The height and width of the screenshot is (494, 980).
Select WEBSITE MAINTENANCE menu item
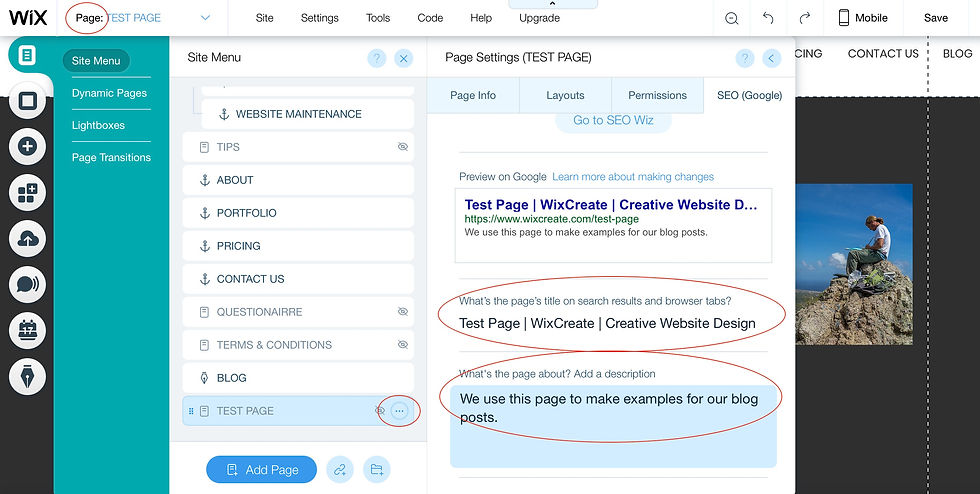click(308, 114)
